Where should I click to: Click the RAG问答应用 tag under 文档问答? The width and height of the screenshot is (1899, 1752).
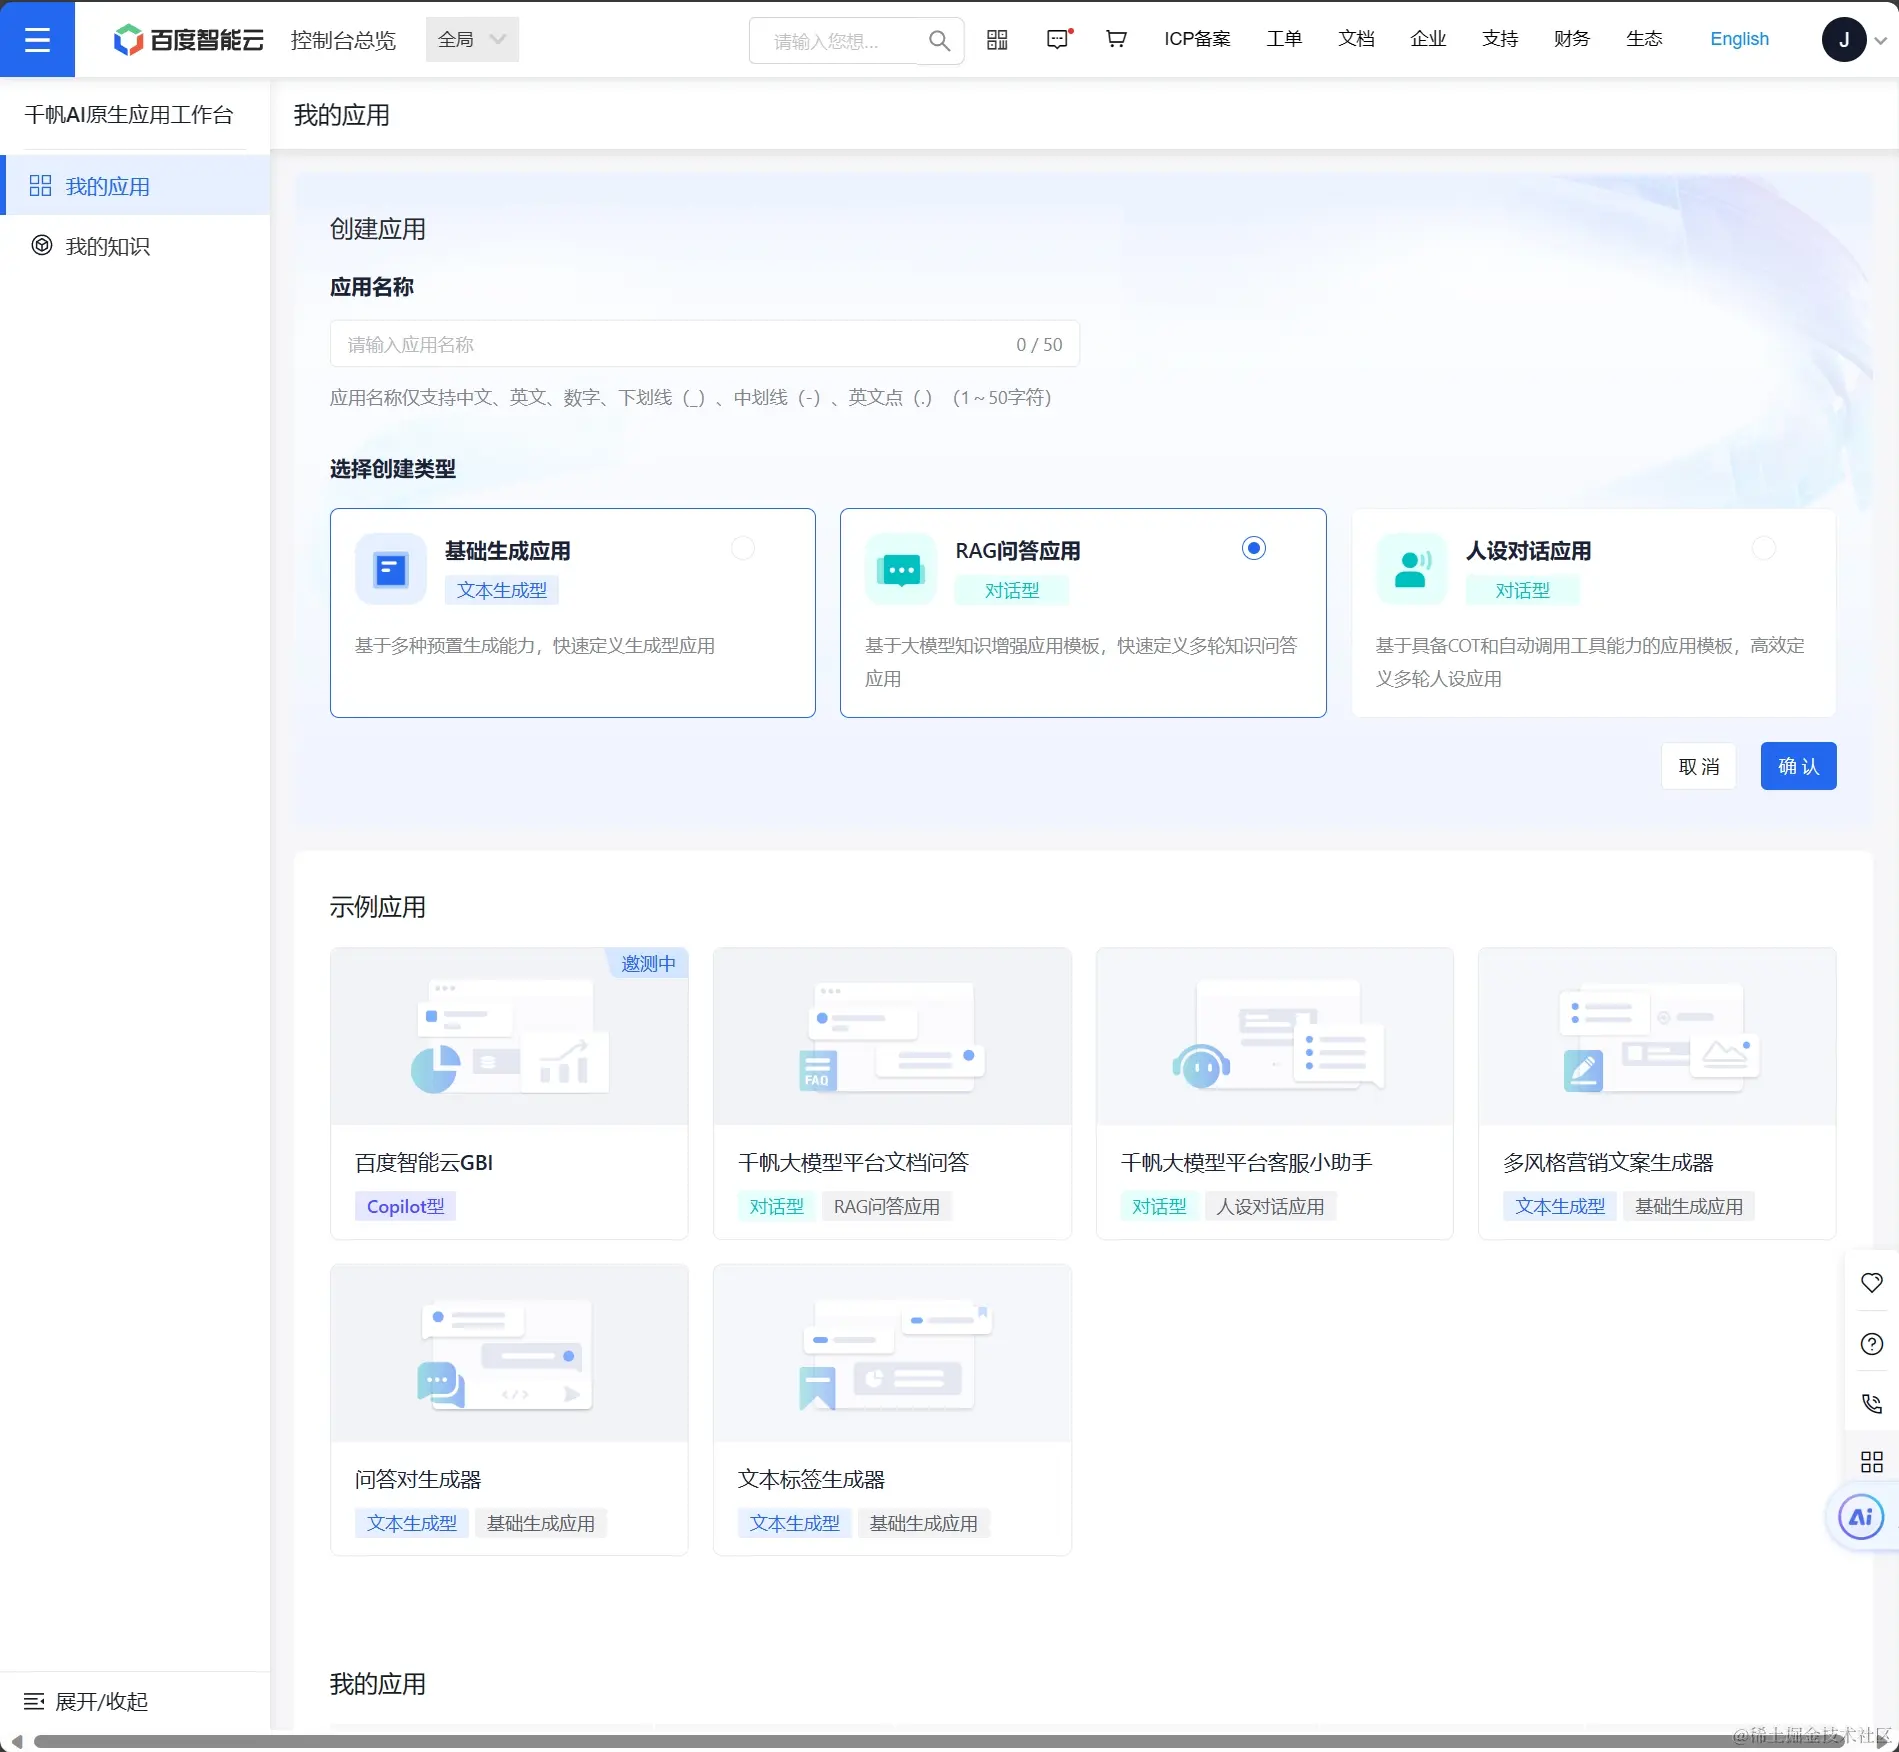[x=887, y=1206]
